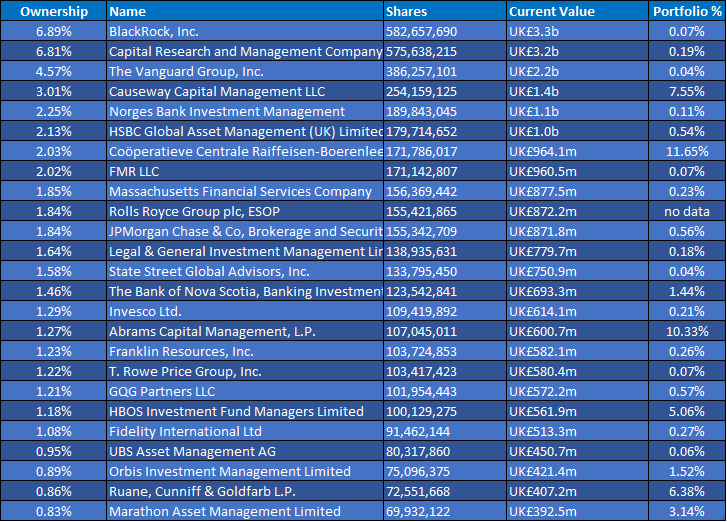Image resolution: width=727 pixels, height=522 pixels.
Task: Click the 100,129,275 shares value
Action: [421, 411]
